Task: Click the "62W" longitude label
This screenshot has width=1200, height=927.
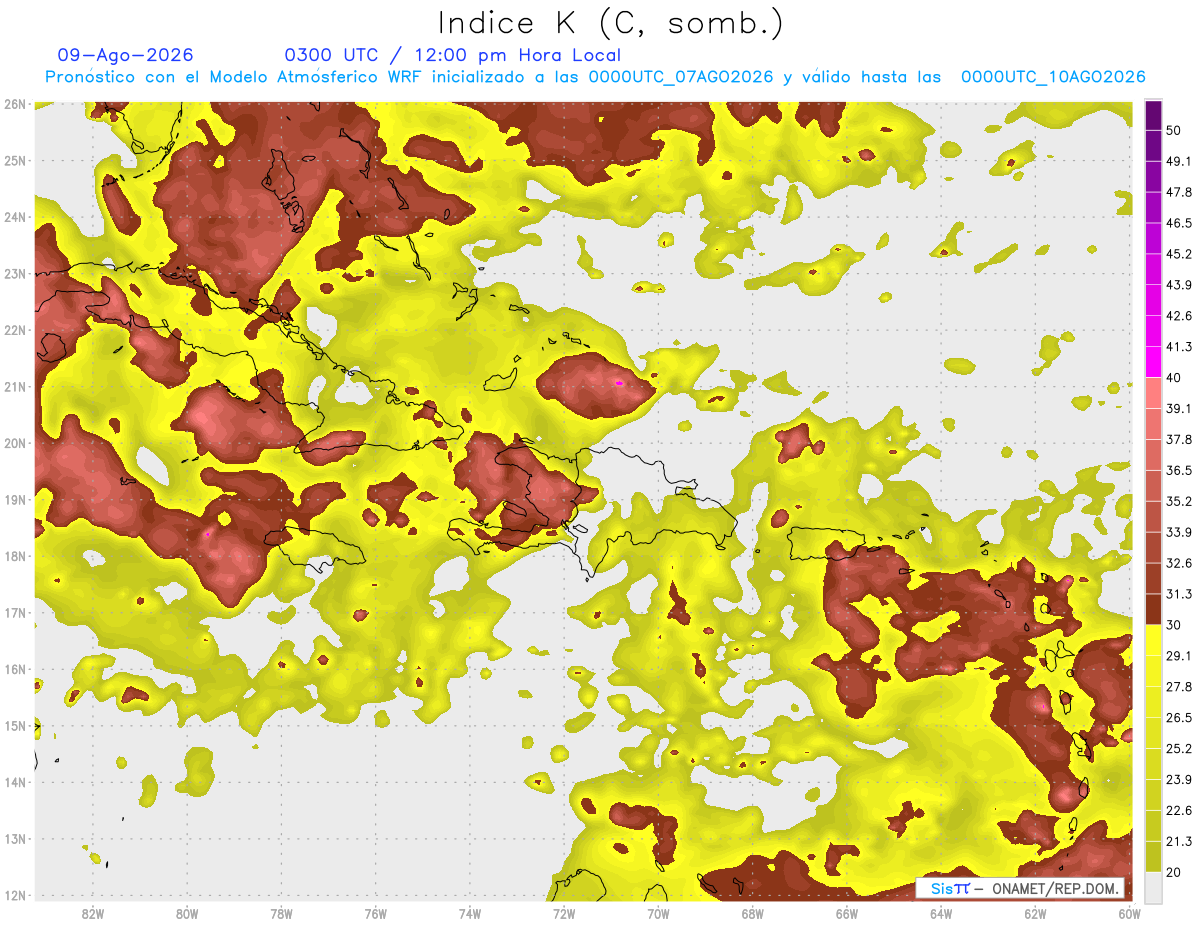Action: tap(1036, 914)
